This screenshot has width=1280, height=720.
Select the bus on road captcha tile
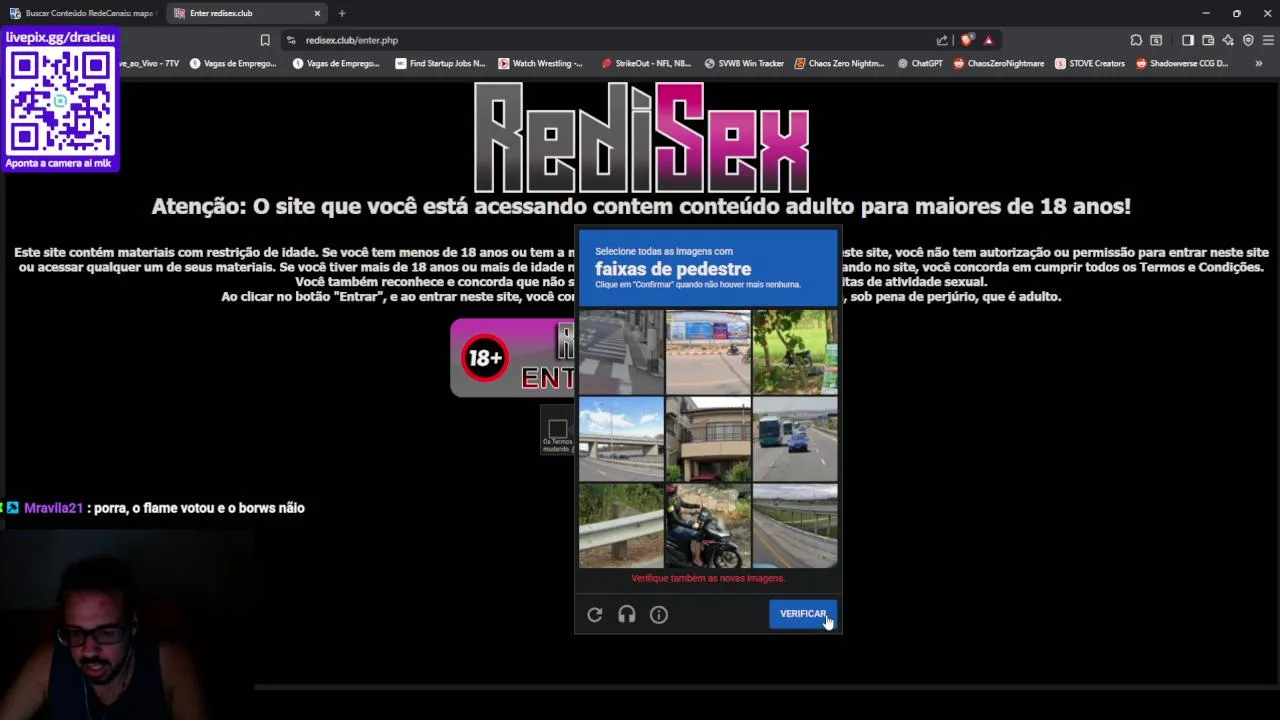795,439
